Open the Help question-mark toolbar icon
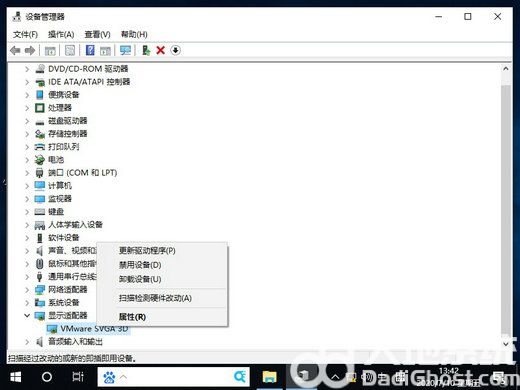520x390 pixels. tap(90, 51)
